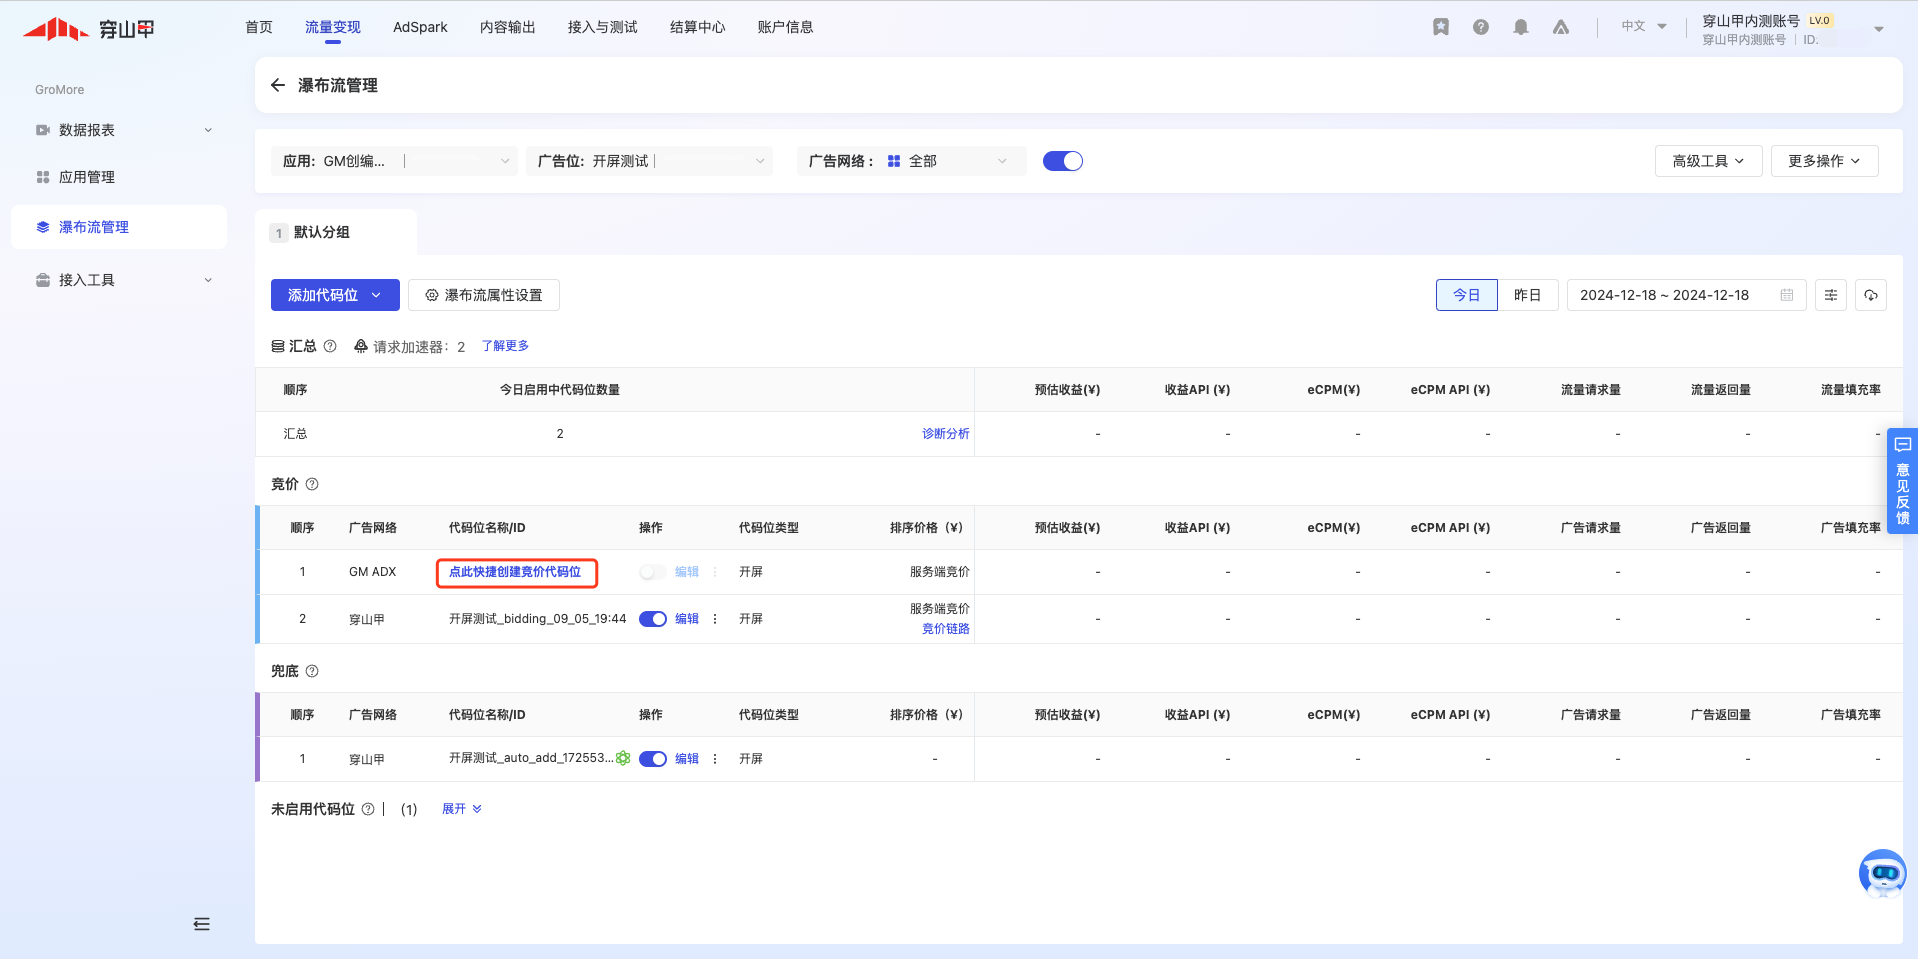Collapse sidebar using bottom menu icon
Viewport: 1918px width, 959px height.
point(202,924)
